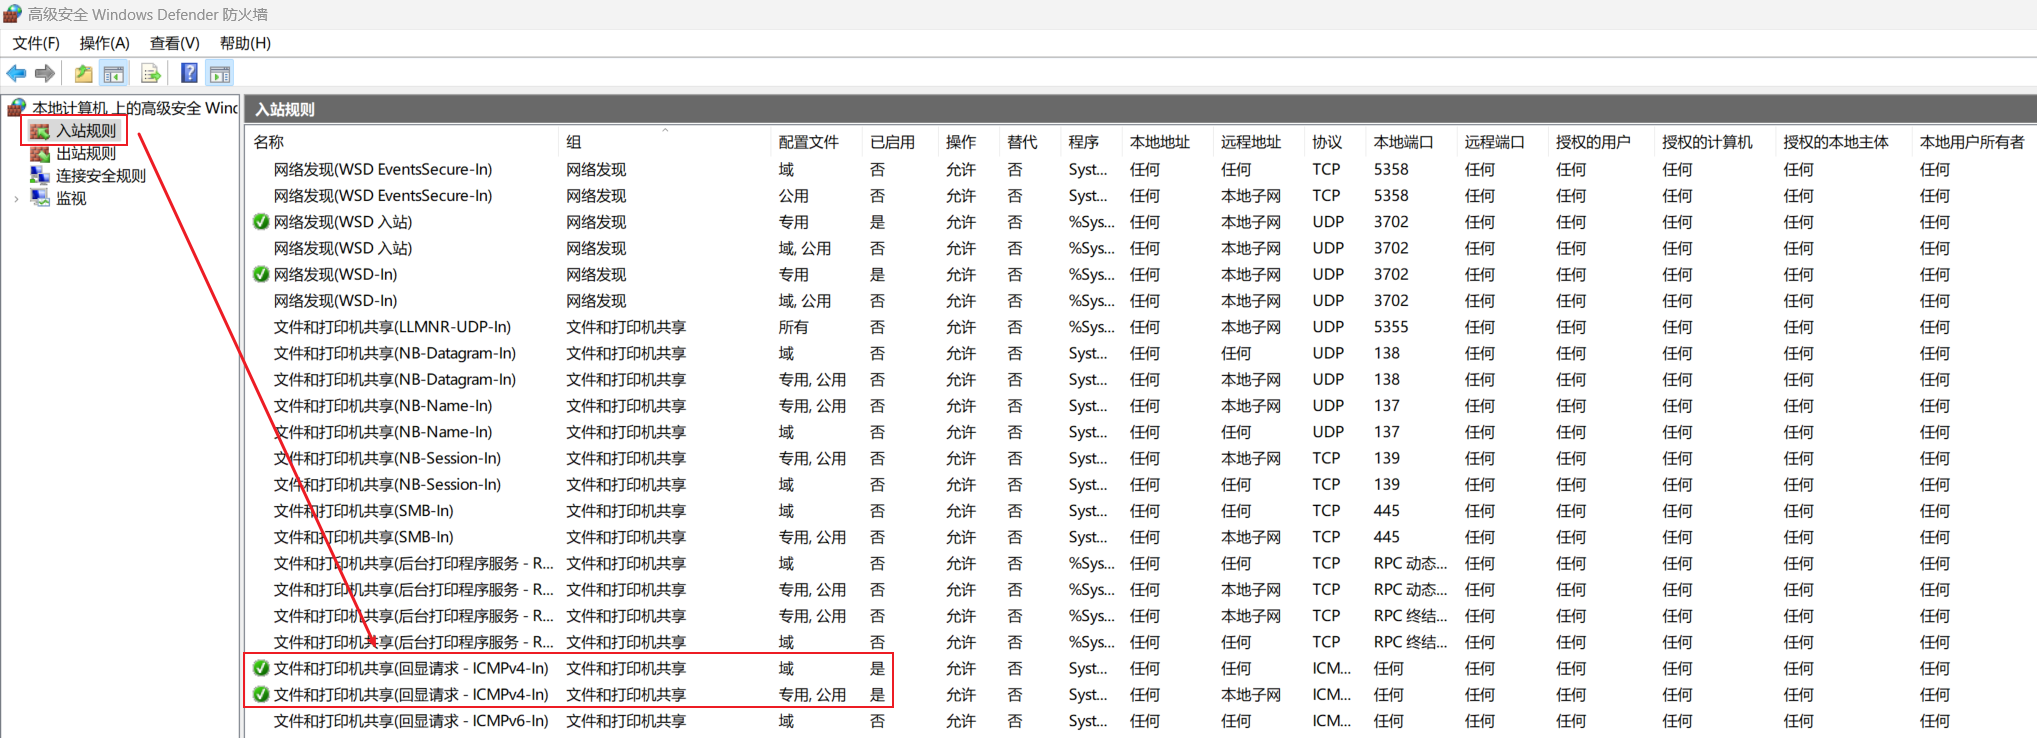The height and width of the screenshot is (738, 2037).
Task: Click the firewall app icon in title bar
Action: coord(12,14)
